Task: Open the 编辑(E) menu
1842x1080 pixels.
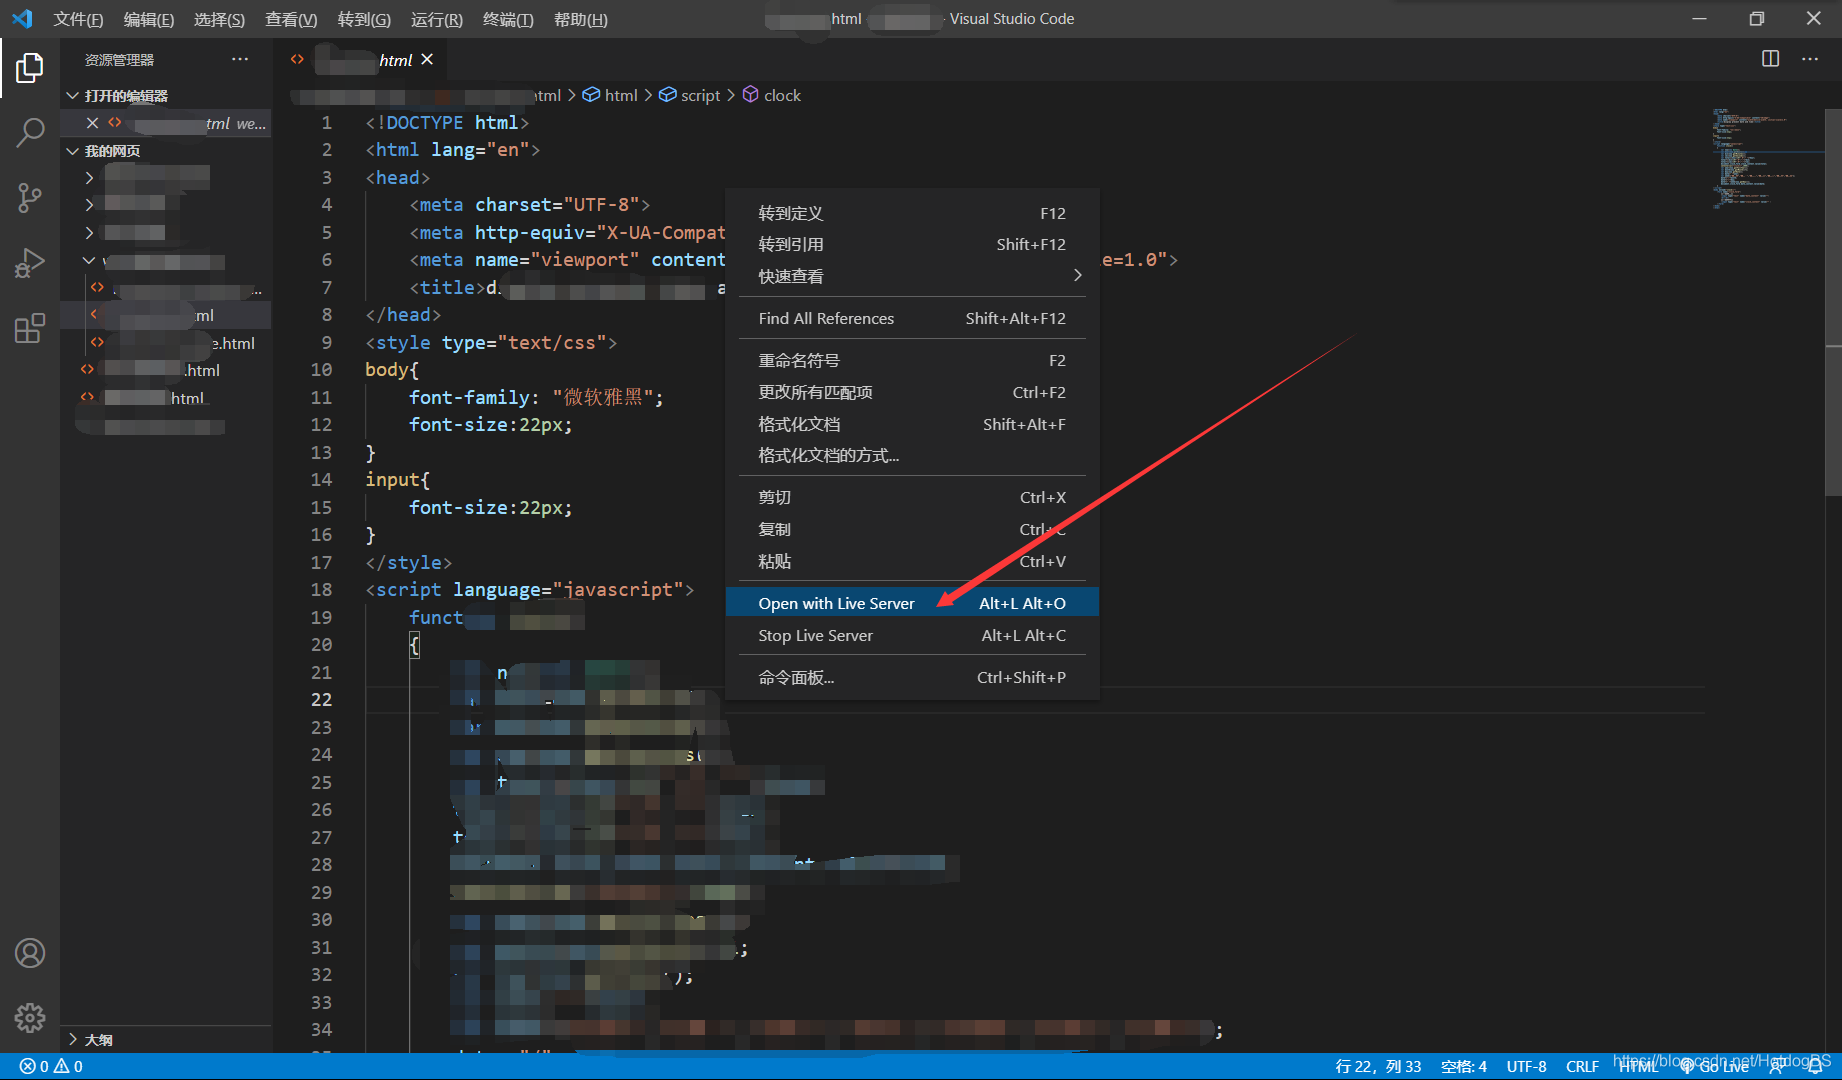Action: pos(149,19)
